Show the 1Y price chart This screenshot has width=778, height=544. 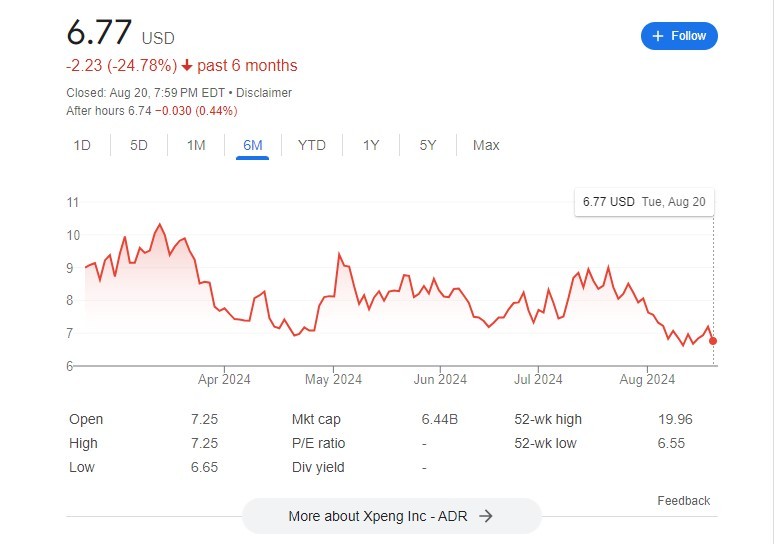[371, 145]
